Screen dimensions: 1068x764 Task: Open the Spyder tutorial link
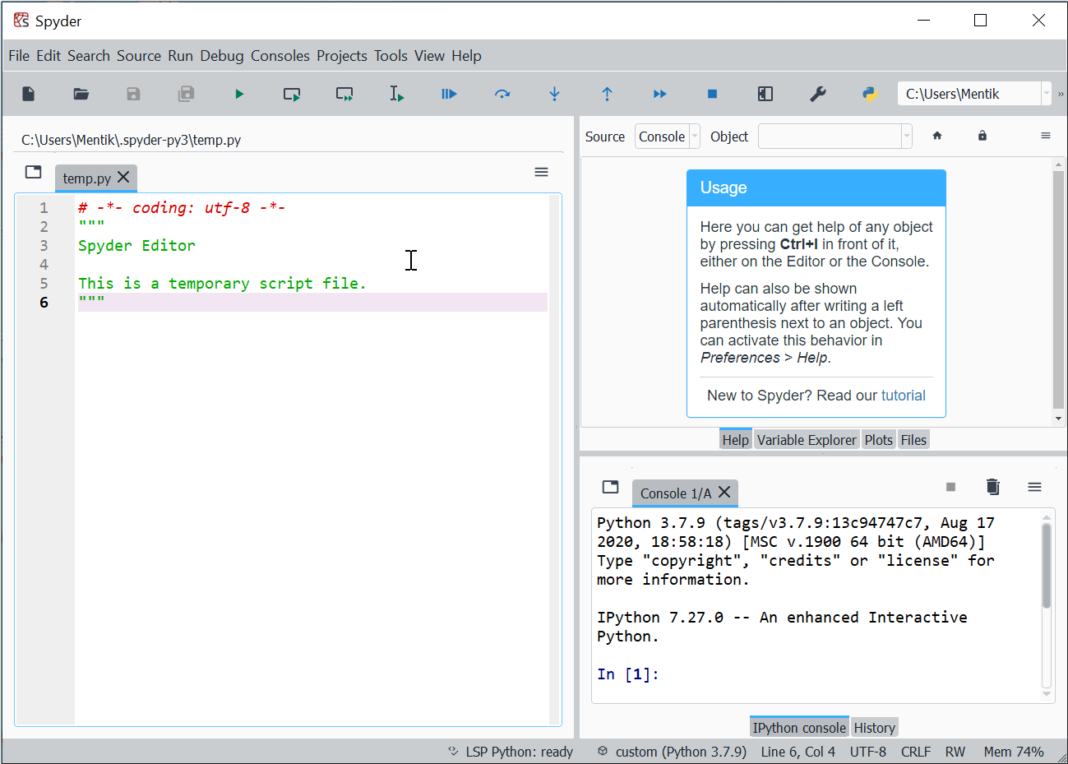[903, 395]
